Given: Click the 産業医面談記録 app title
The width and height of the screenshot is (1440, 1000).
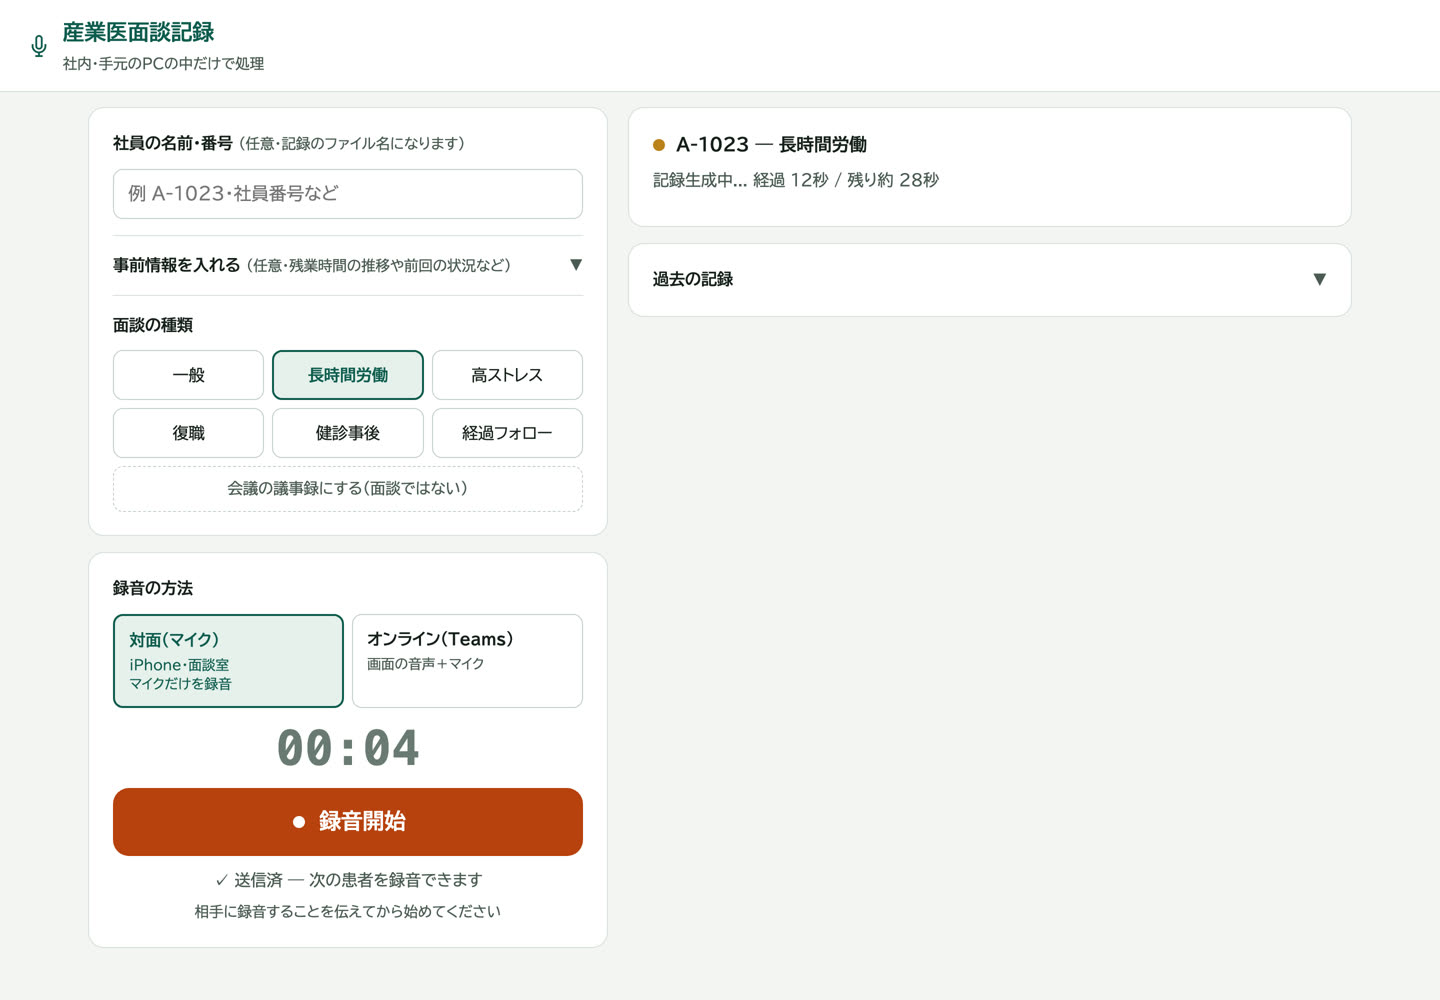Looking at the screenshot, I should pos(139,32).
